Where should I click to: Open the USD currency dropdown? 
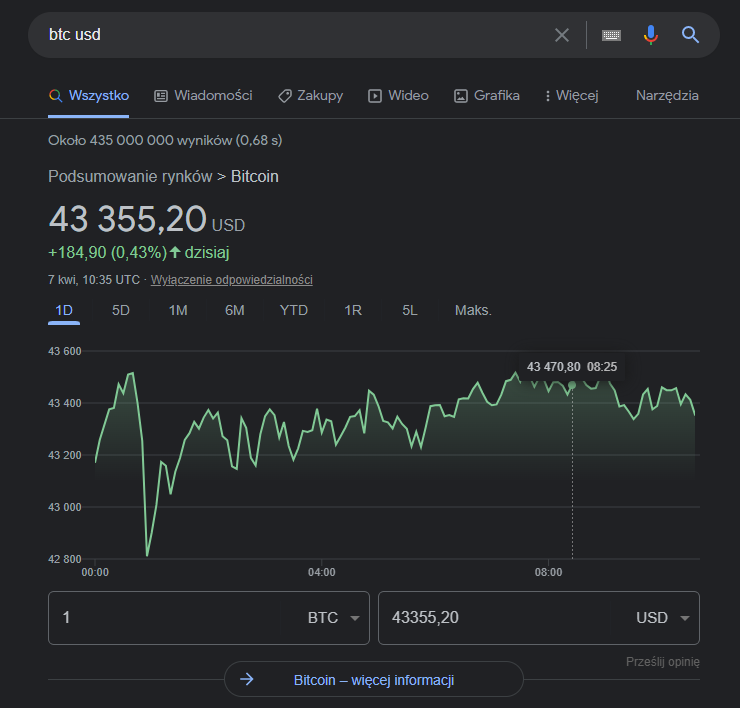[x=663, y=618]
